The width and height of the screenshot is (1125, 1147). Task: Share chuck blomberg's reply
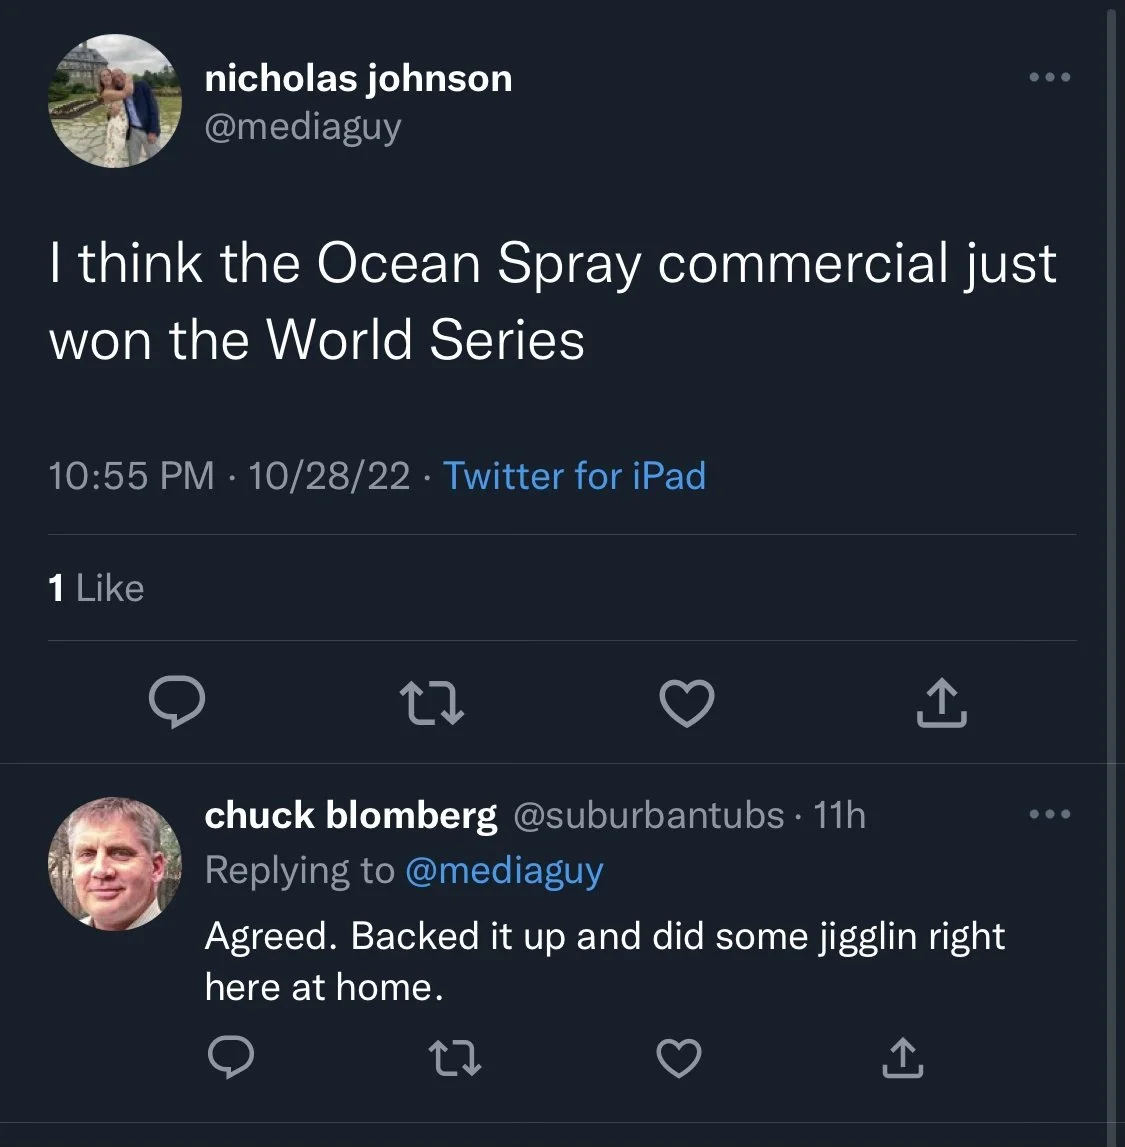click(902, 1057)
